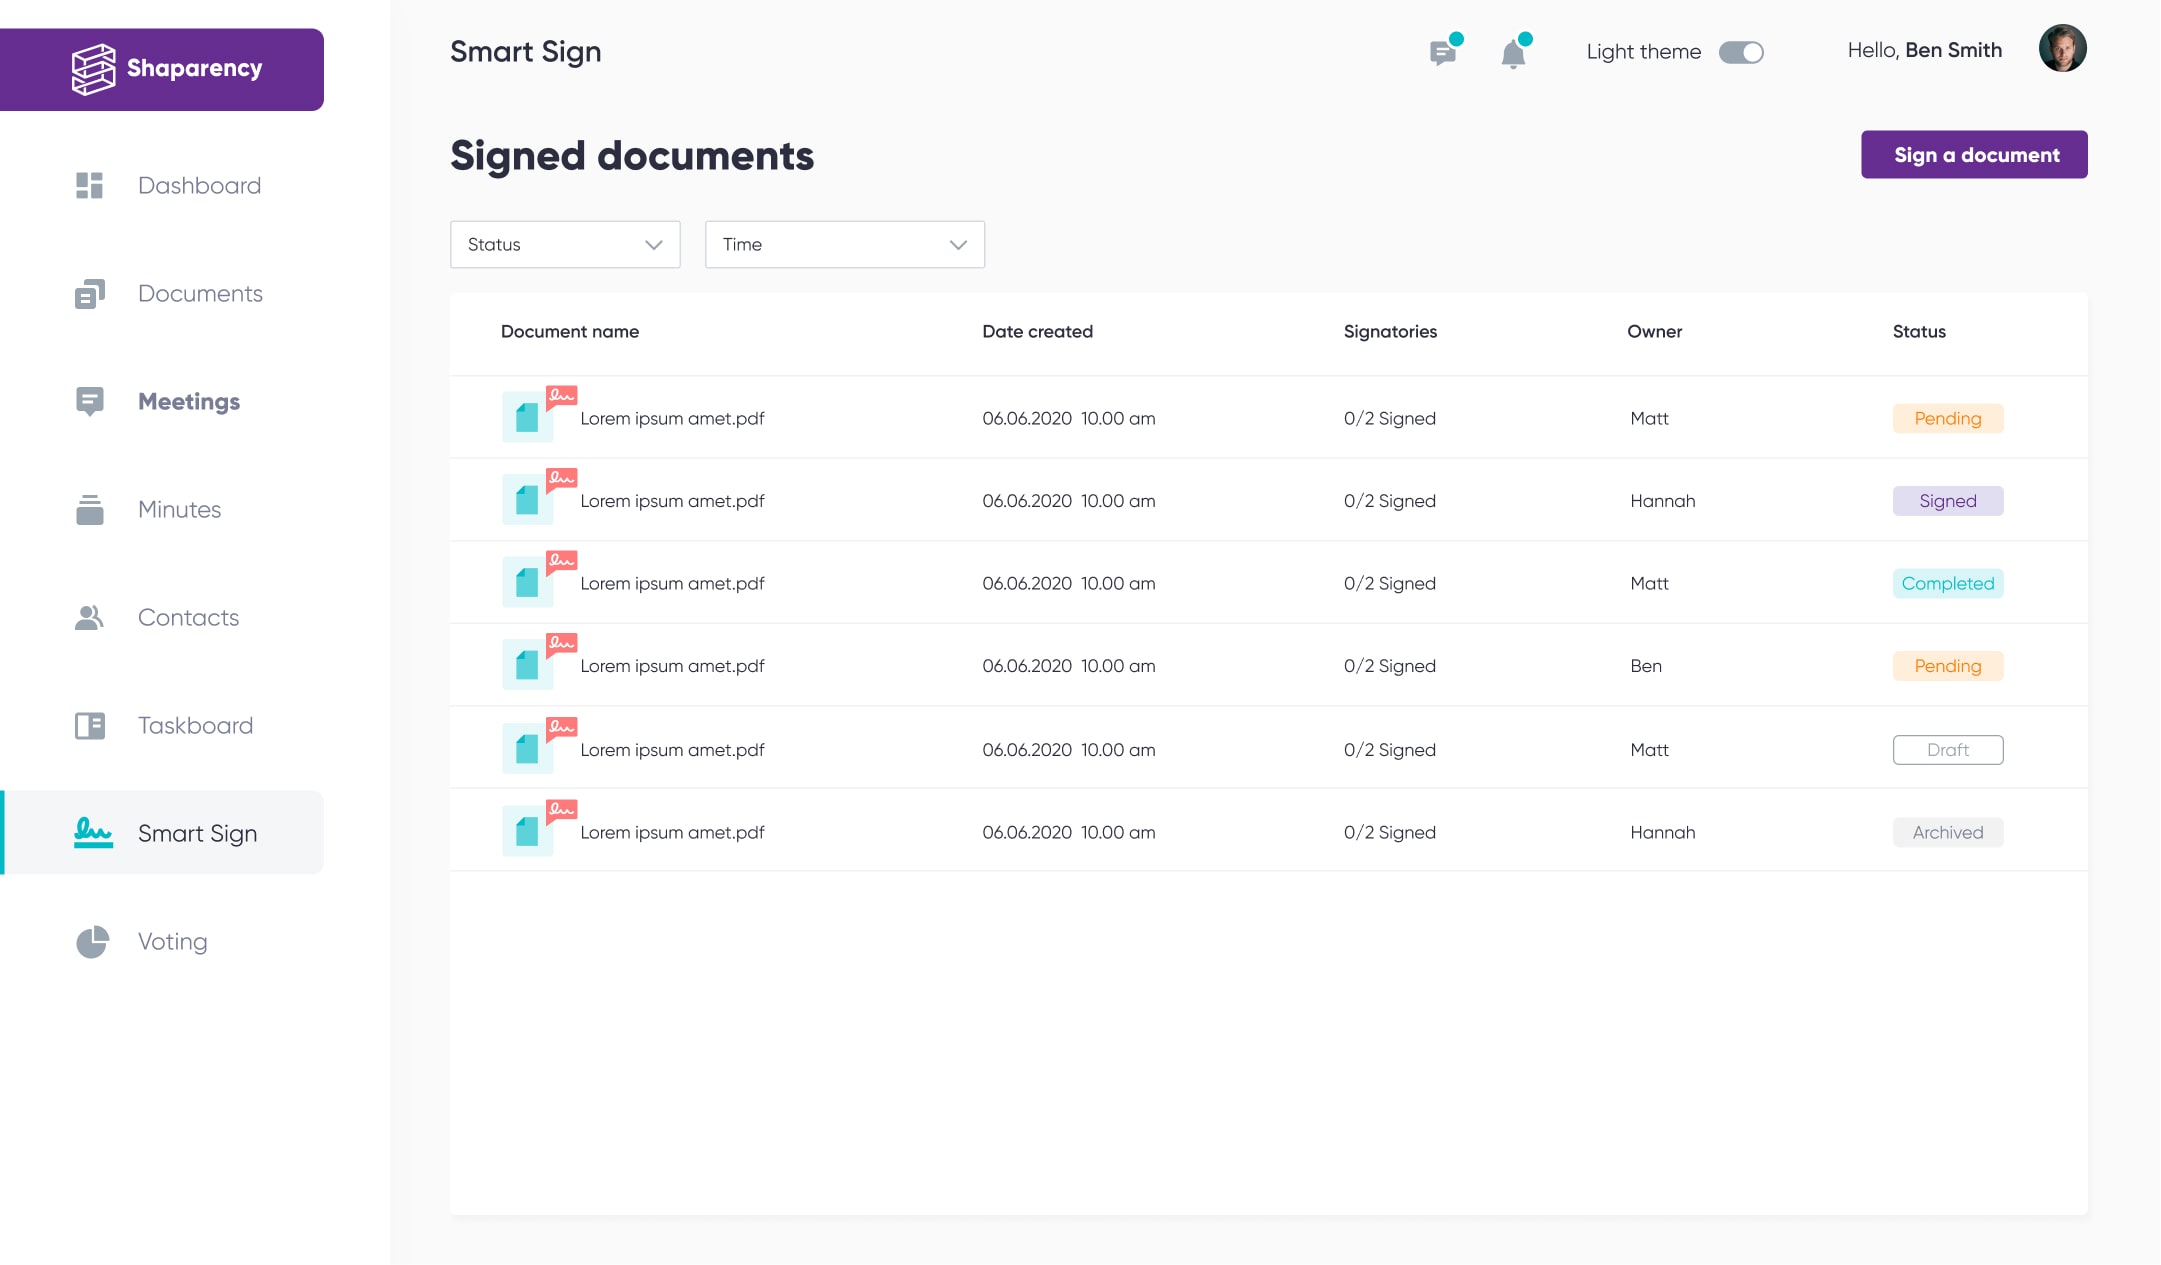
Task: Open Minutes from the sidebar
Action: [179, 510]
